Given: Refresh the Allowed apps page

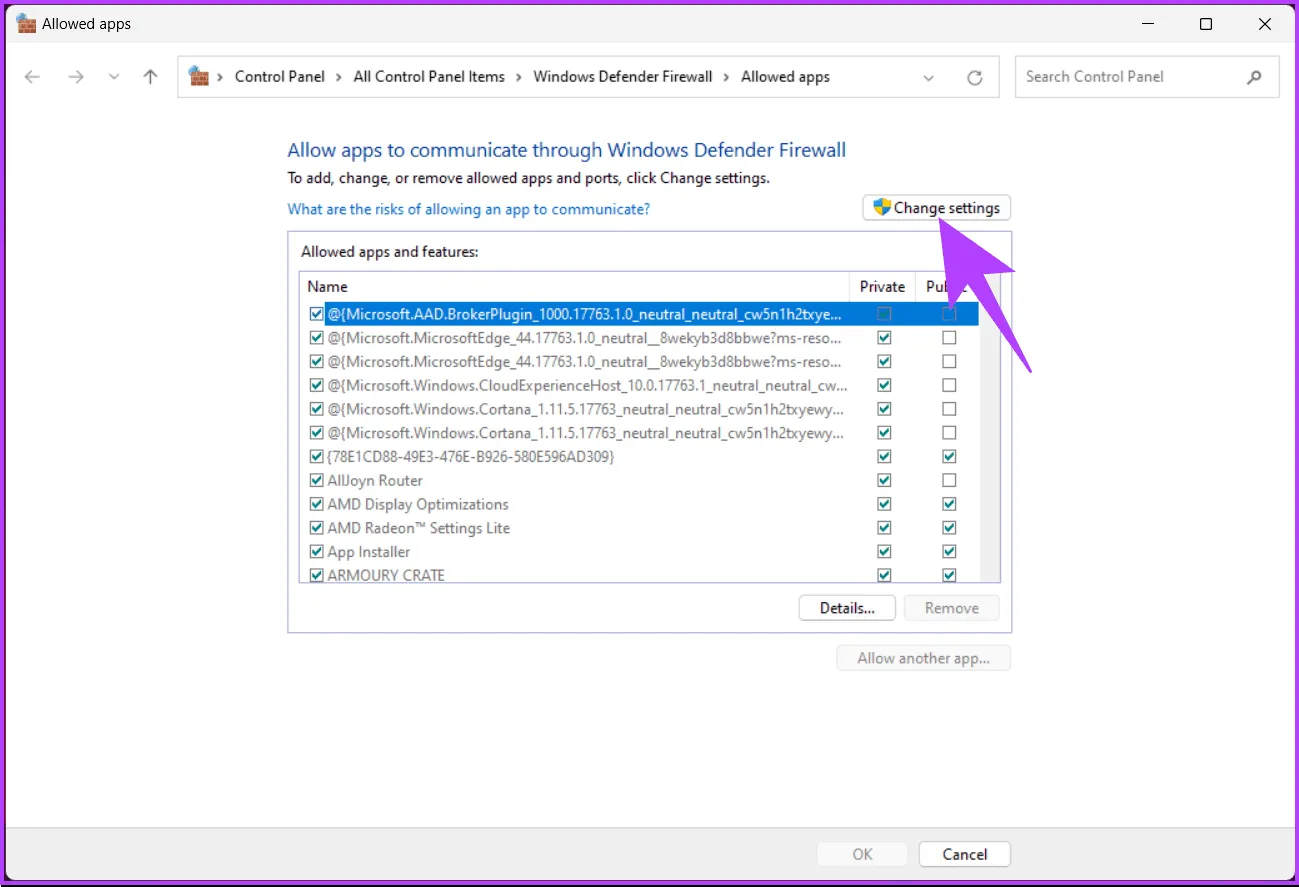Looking at the screenshot, I should (x=974, y=77).
